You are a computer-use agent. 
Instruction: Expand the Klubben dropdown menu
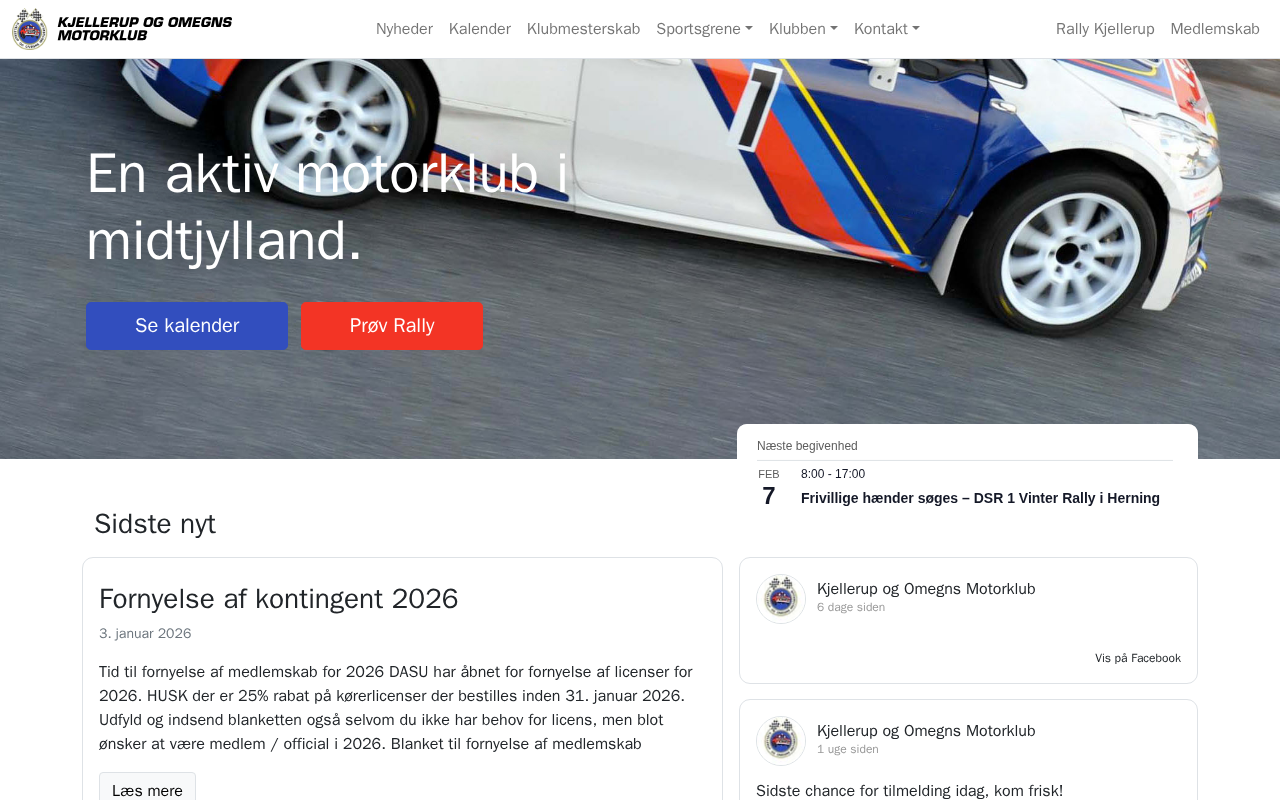click(x=803, y=29)
